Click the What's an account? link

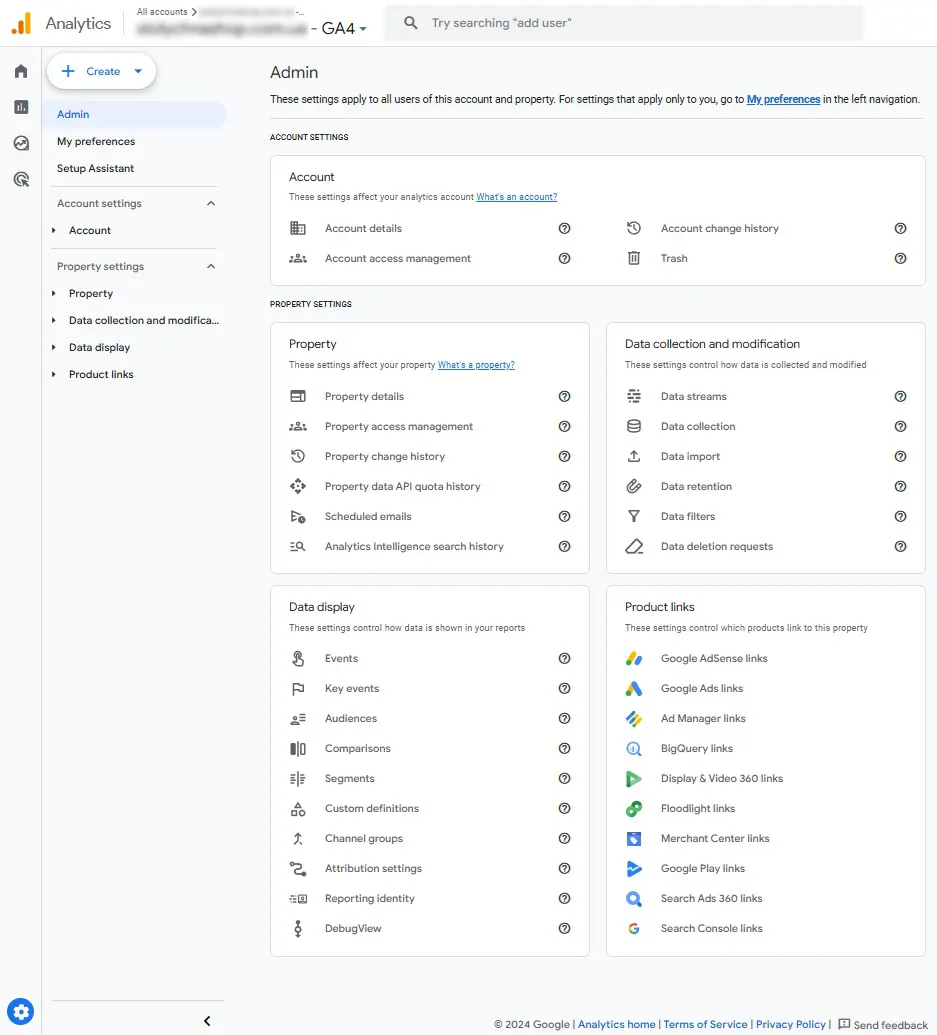pyautogui.click(x=517, y=197)
